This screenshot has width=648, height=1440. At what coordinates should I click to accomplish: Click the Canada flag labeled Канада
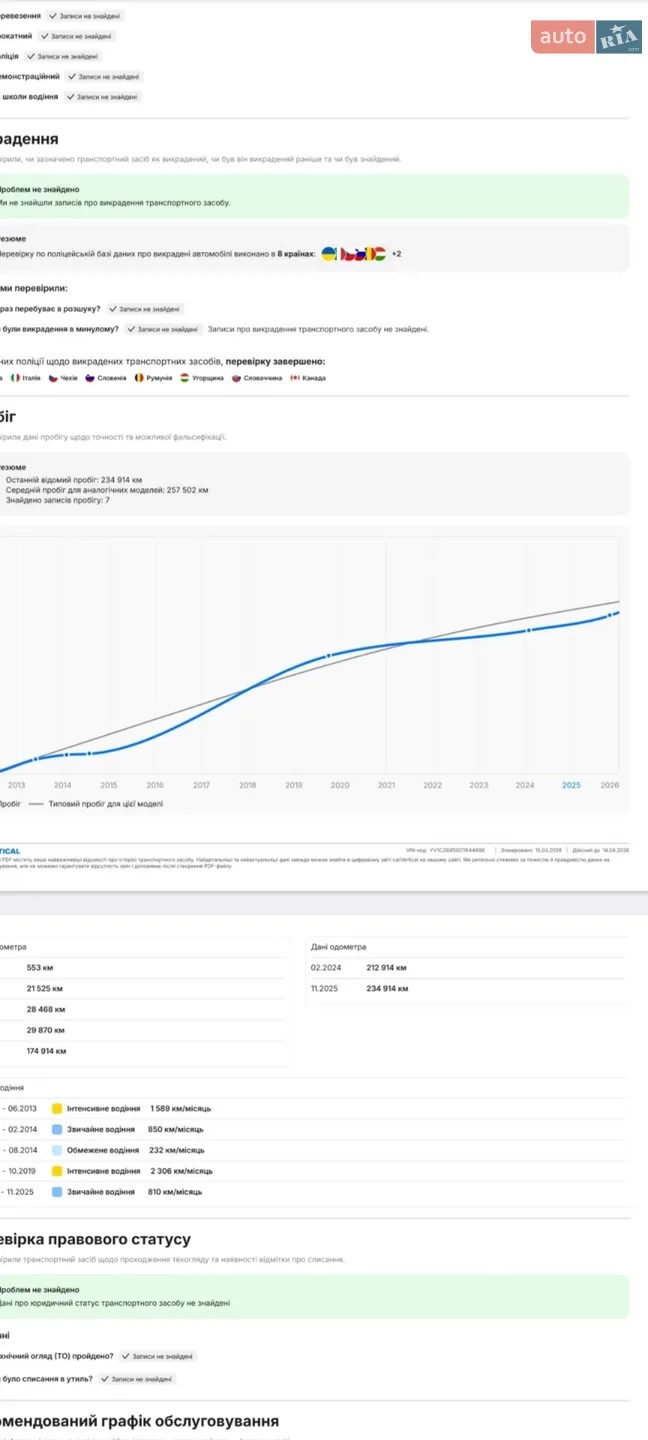point(294,378)
